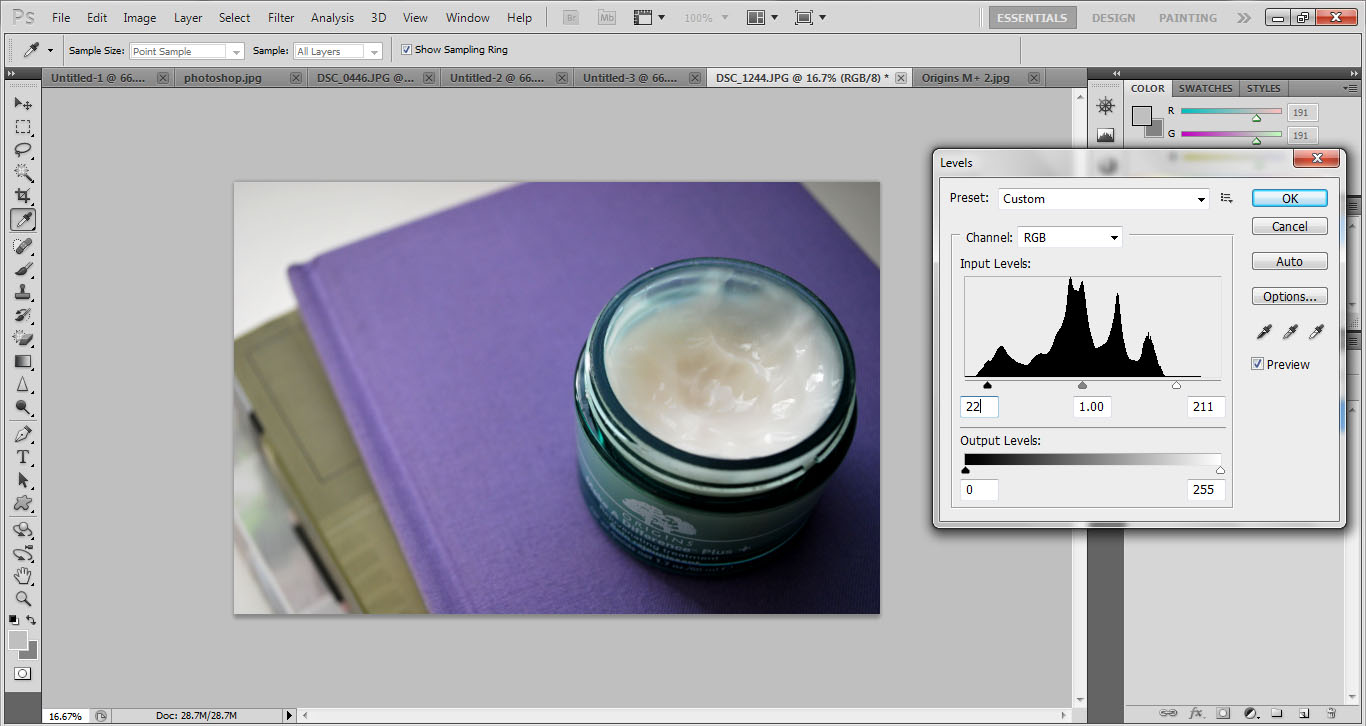The width and height of the screenshot is (1366, 726).
Task: Click the midtone input level field showing 1.00
Action: tap(1091, 407)
